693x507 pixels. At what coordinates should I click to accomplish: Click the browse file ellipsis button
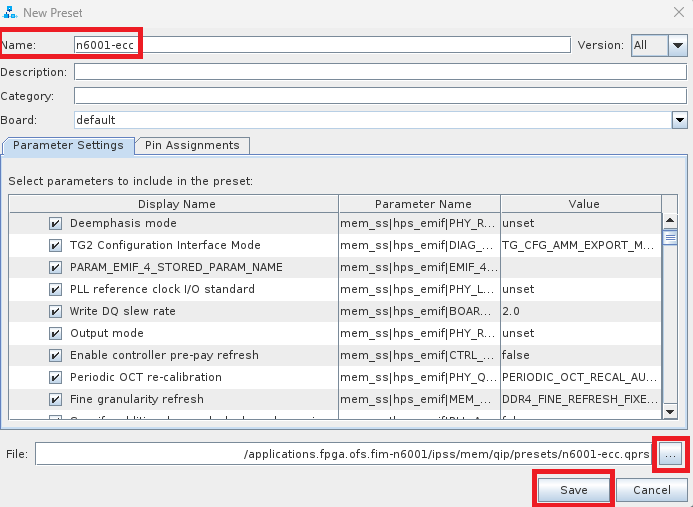tap(670, 454)
